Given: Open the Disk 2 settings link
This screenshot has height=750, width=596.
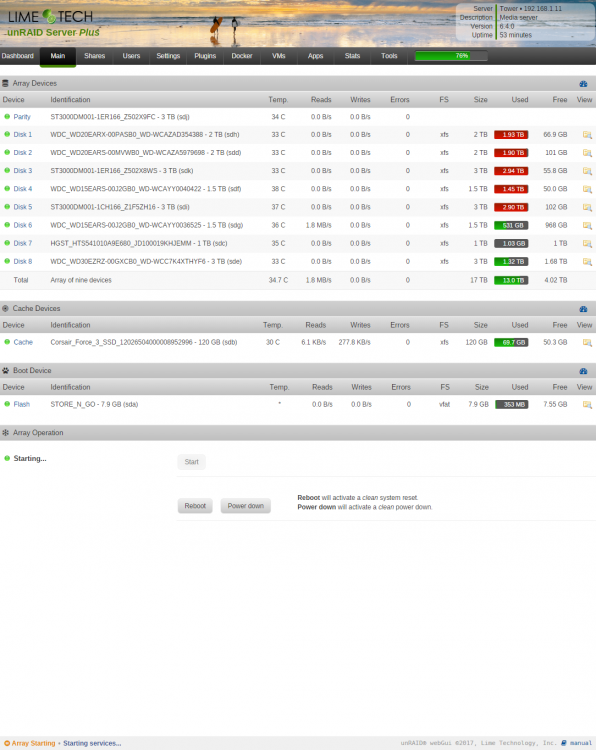Looking at the screenshot, I should 22,153.
